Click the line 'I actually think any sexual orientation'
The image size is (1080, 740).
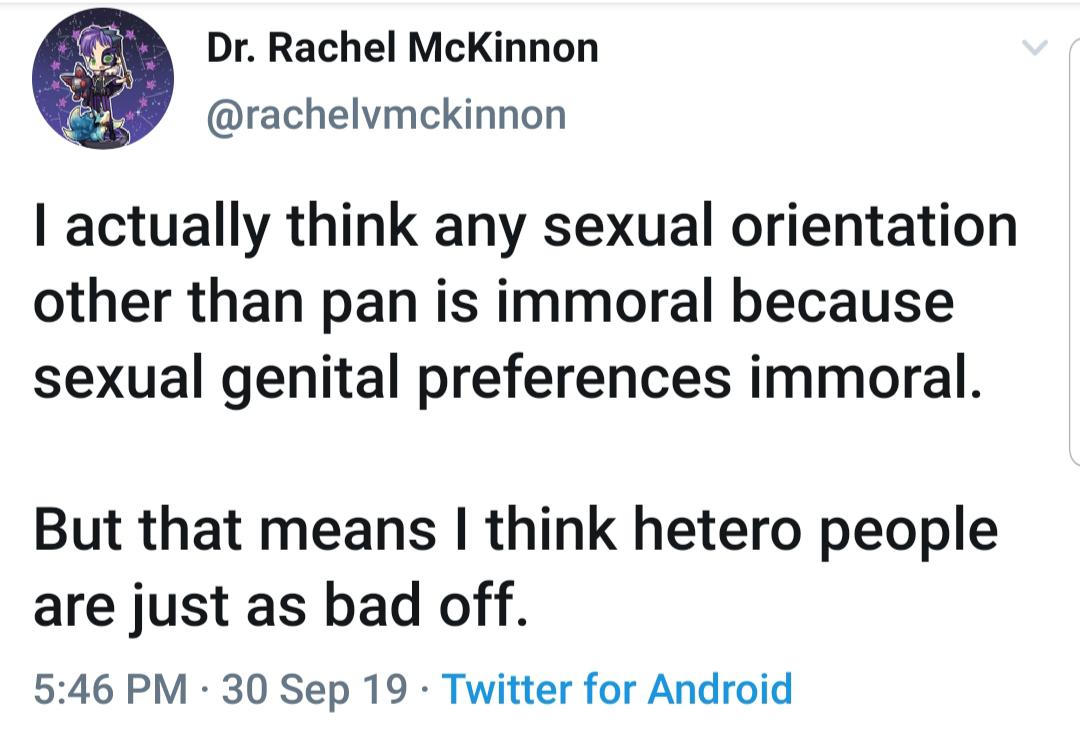[x=526, y=228]
